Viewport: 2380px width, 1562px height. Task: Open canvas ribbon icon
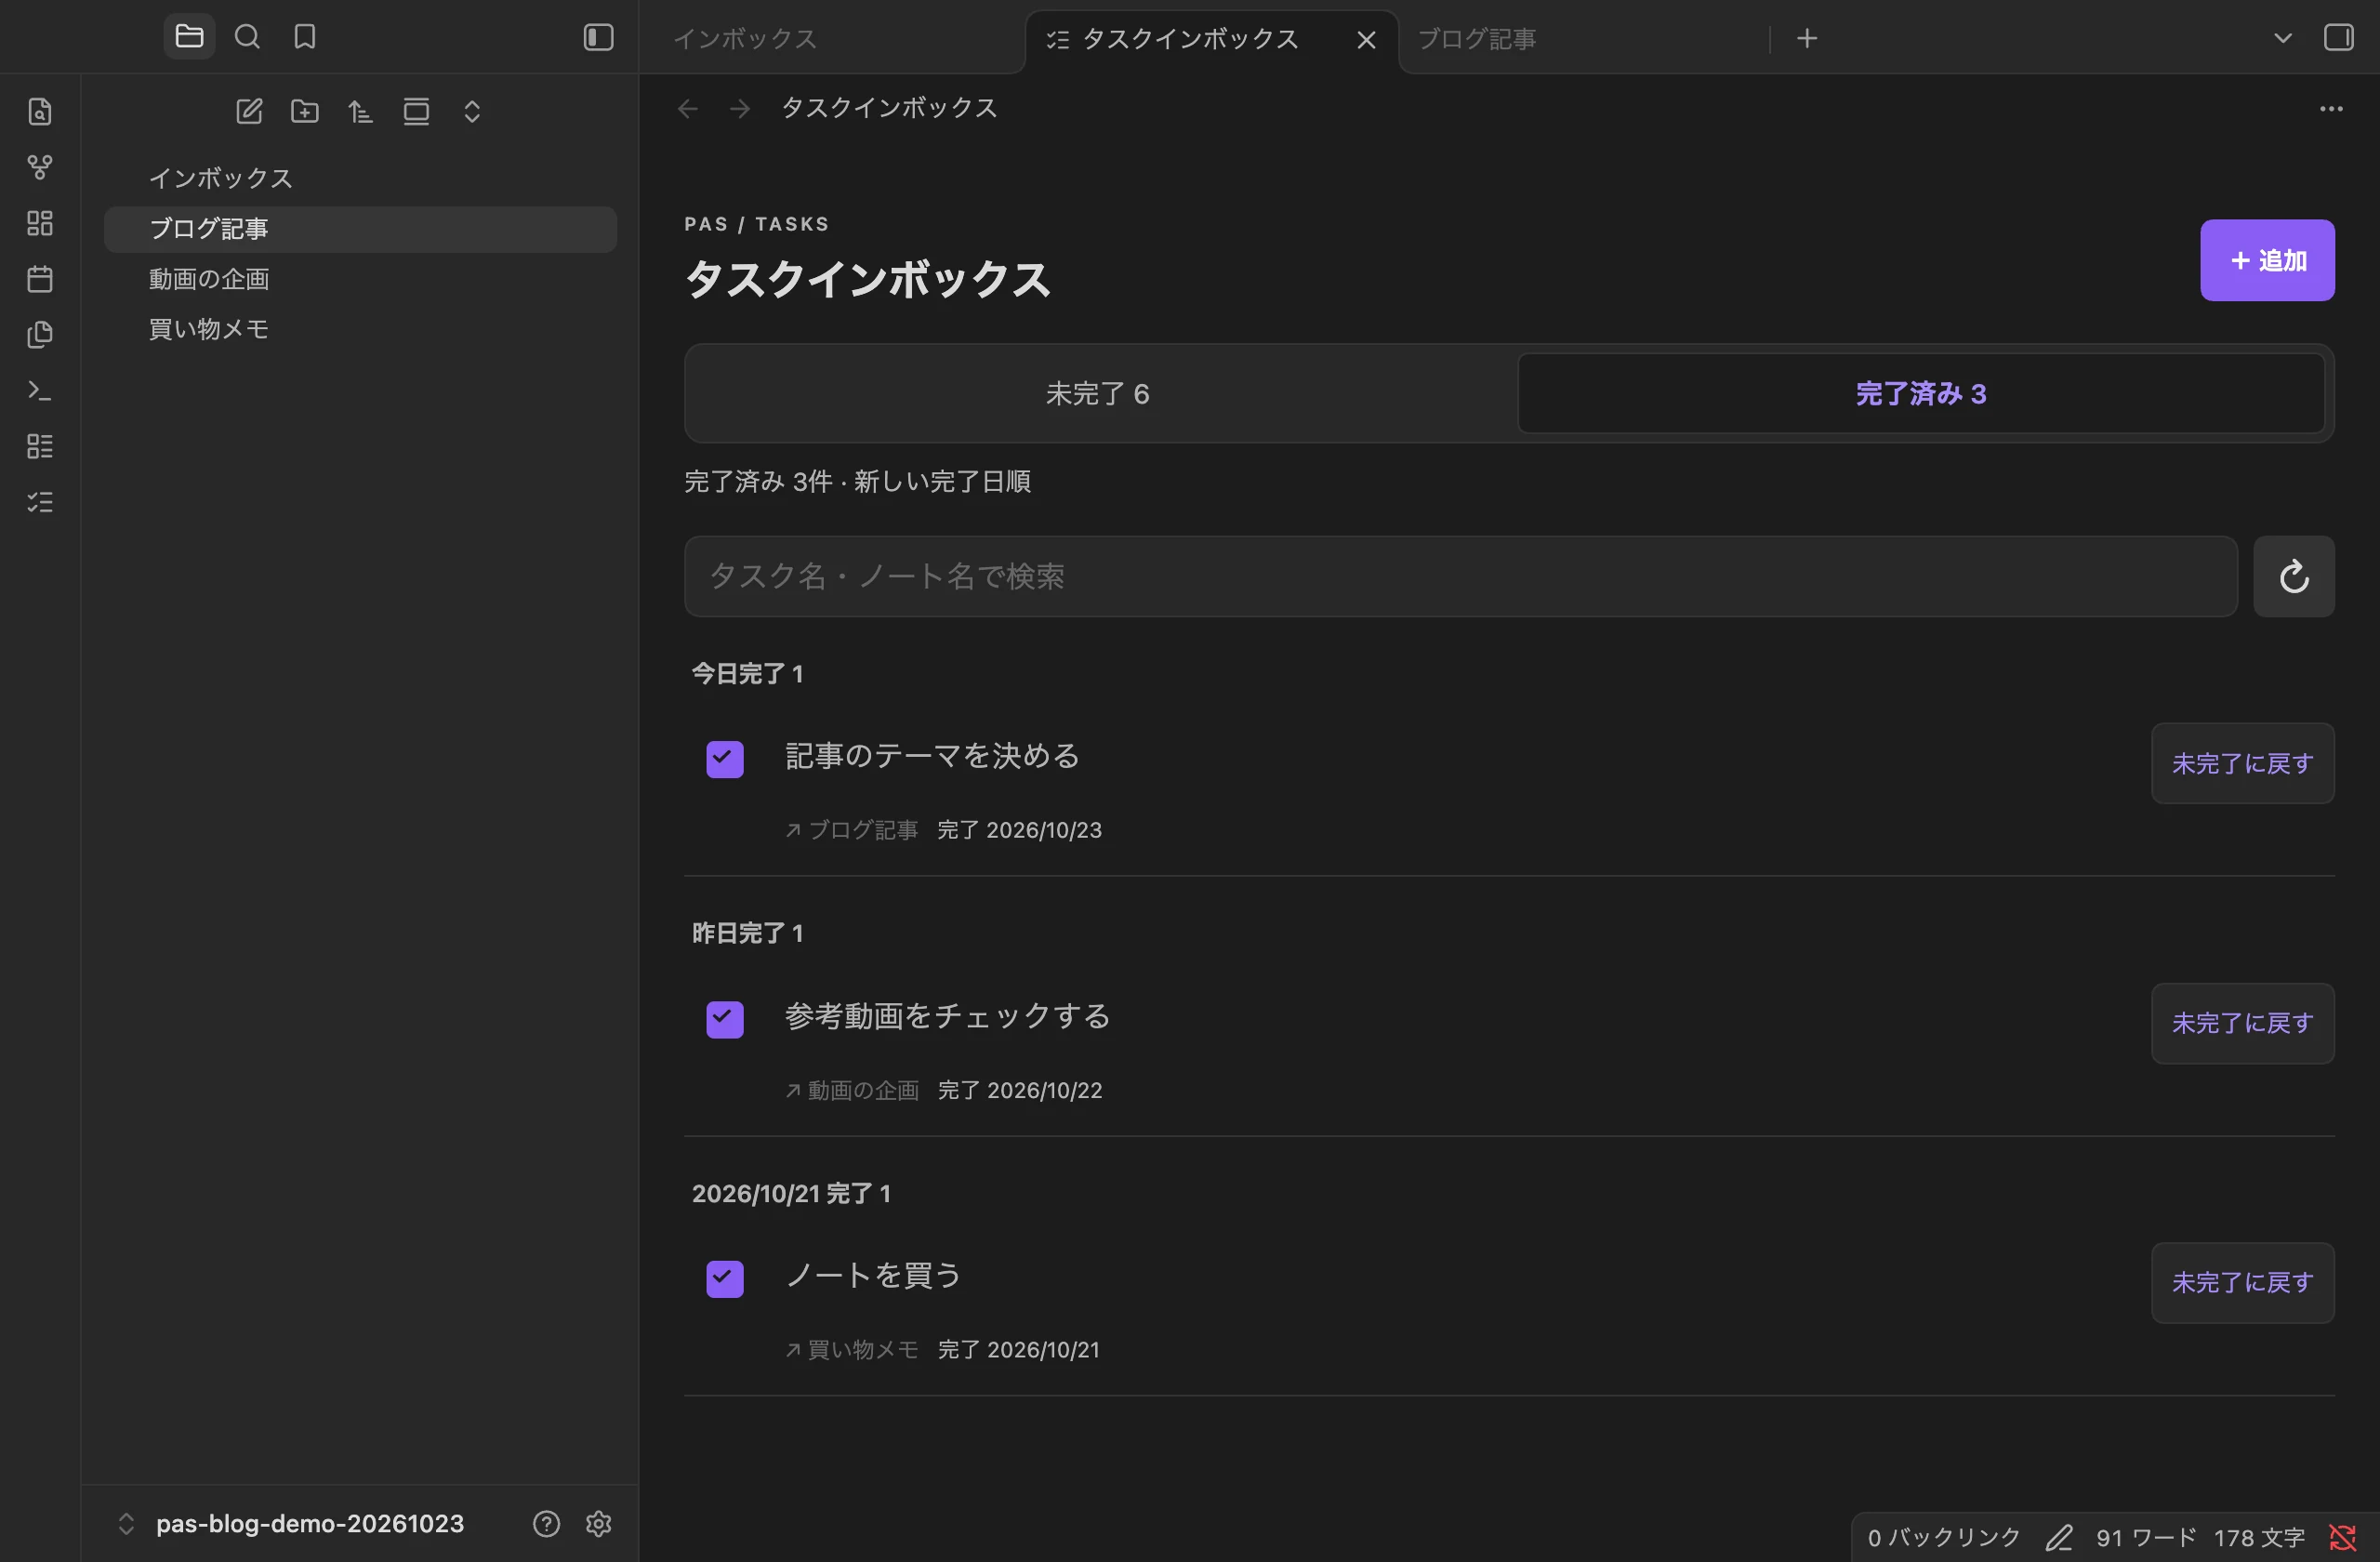(x=40, y=223)
